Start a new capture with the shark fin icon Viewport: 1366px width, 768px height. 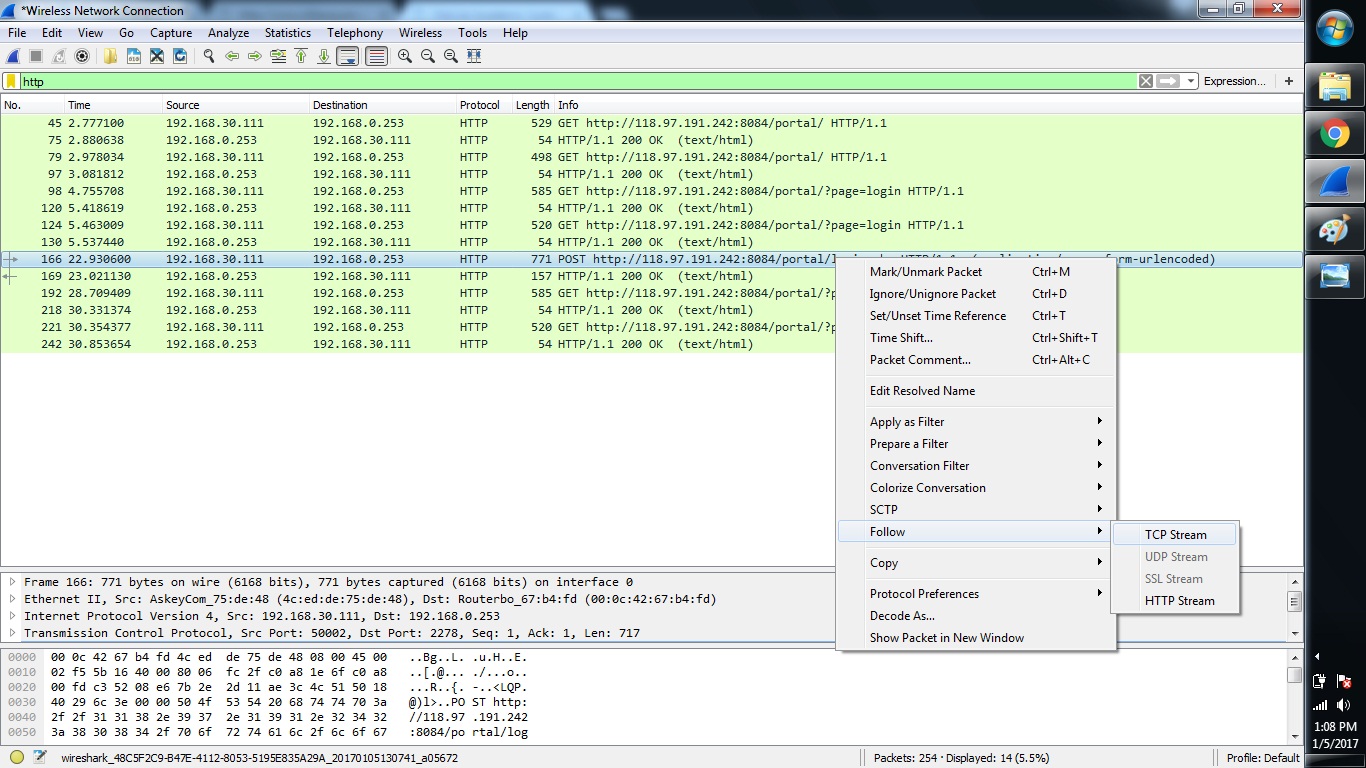[x=12, y=56]
